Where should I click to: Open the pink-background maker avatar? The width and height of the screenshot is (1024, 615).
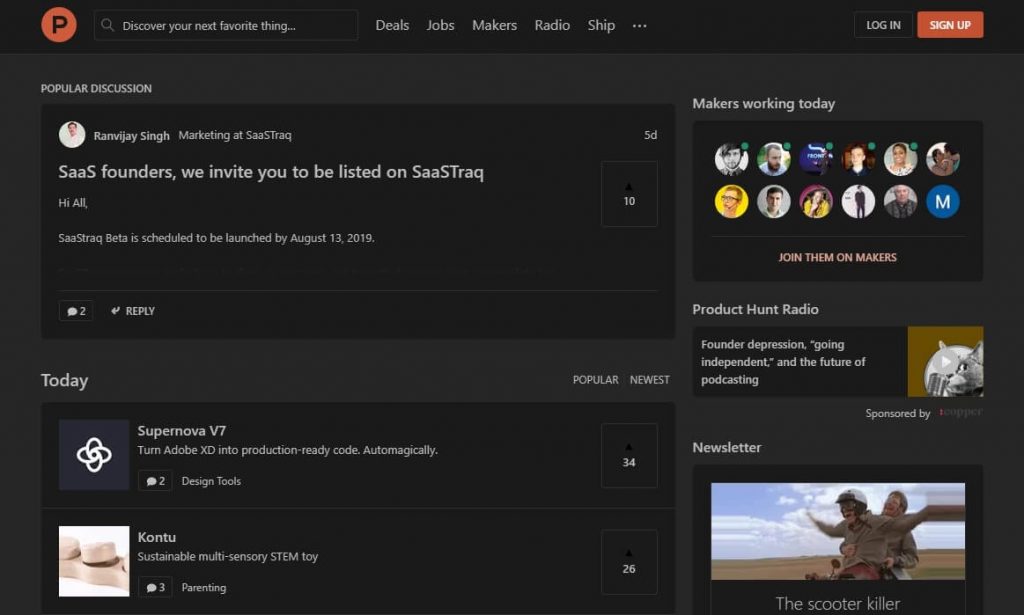click(816, 201)
